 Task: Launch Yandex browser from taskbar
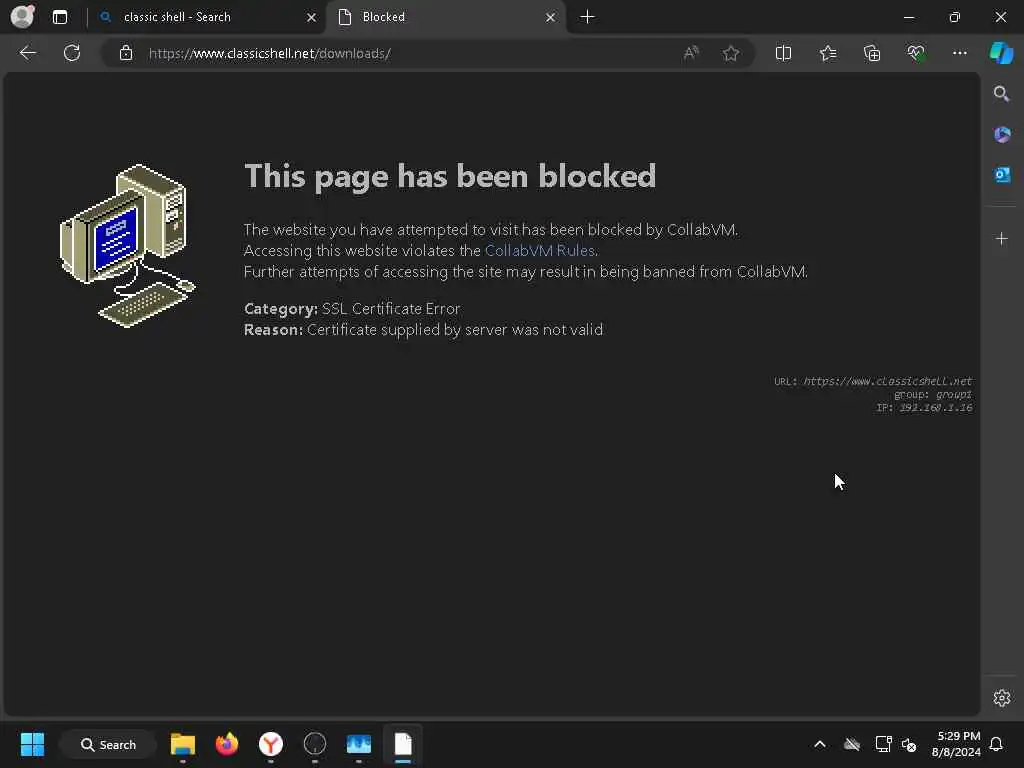click(270, 744)
